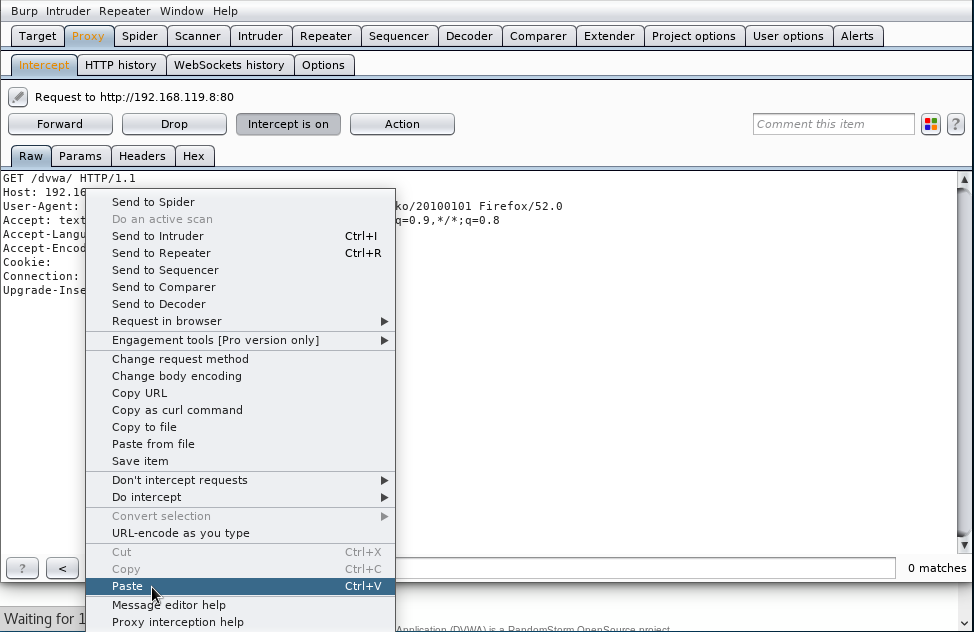The height and width of the screenshot is (632, 974).
Task: Select Send to Repeater from context menu
Action: pos(161,253)
